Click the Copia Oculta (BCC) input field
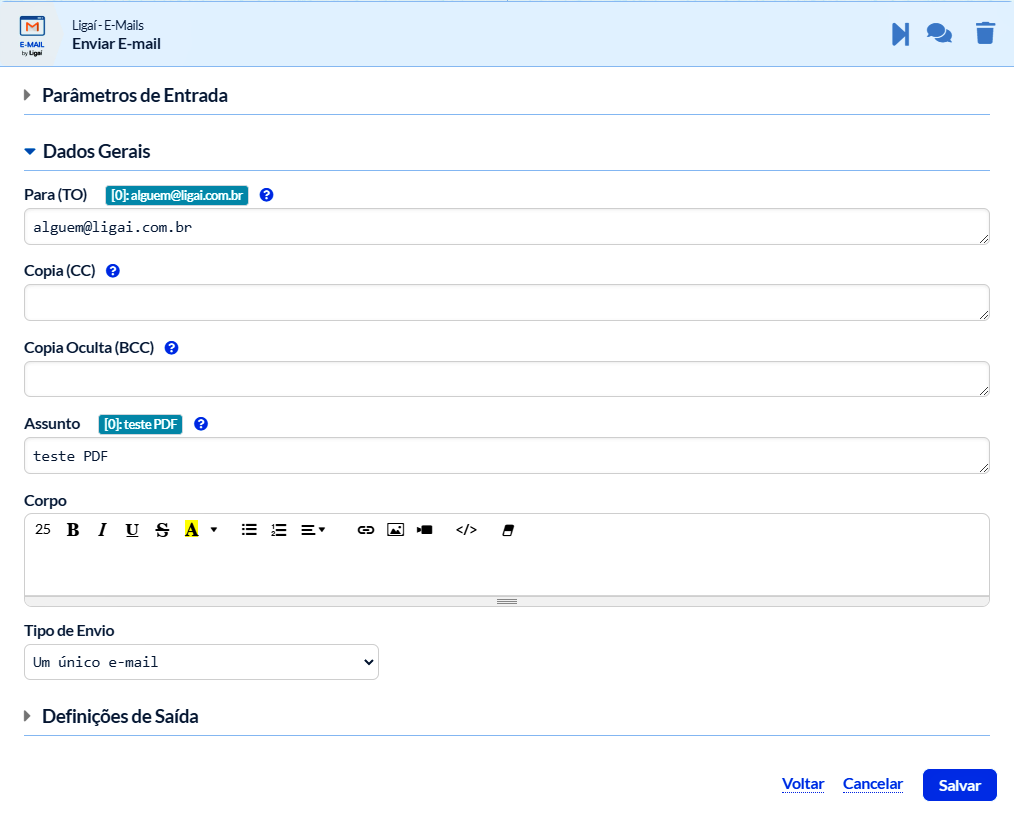Image resolution: width=1014 pixels, height=817 pixels. [x=506, y=379]
